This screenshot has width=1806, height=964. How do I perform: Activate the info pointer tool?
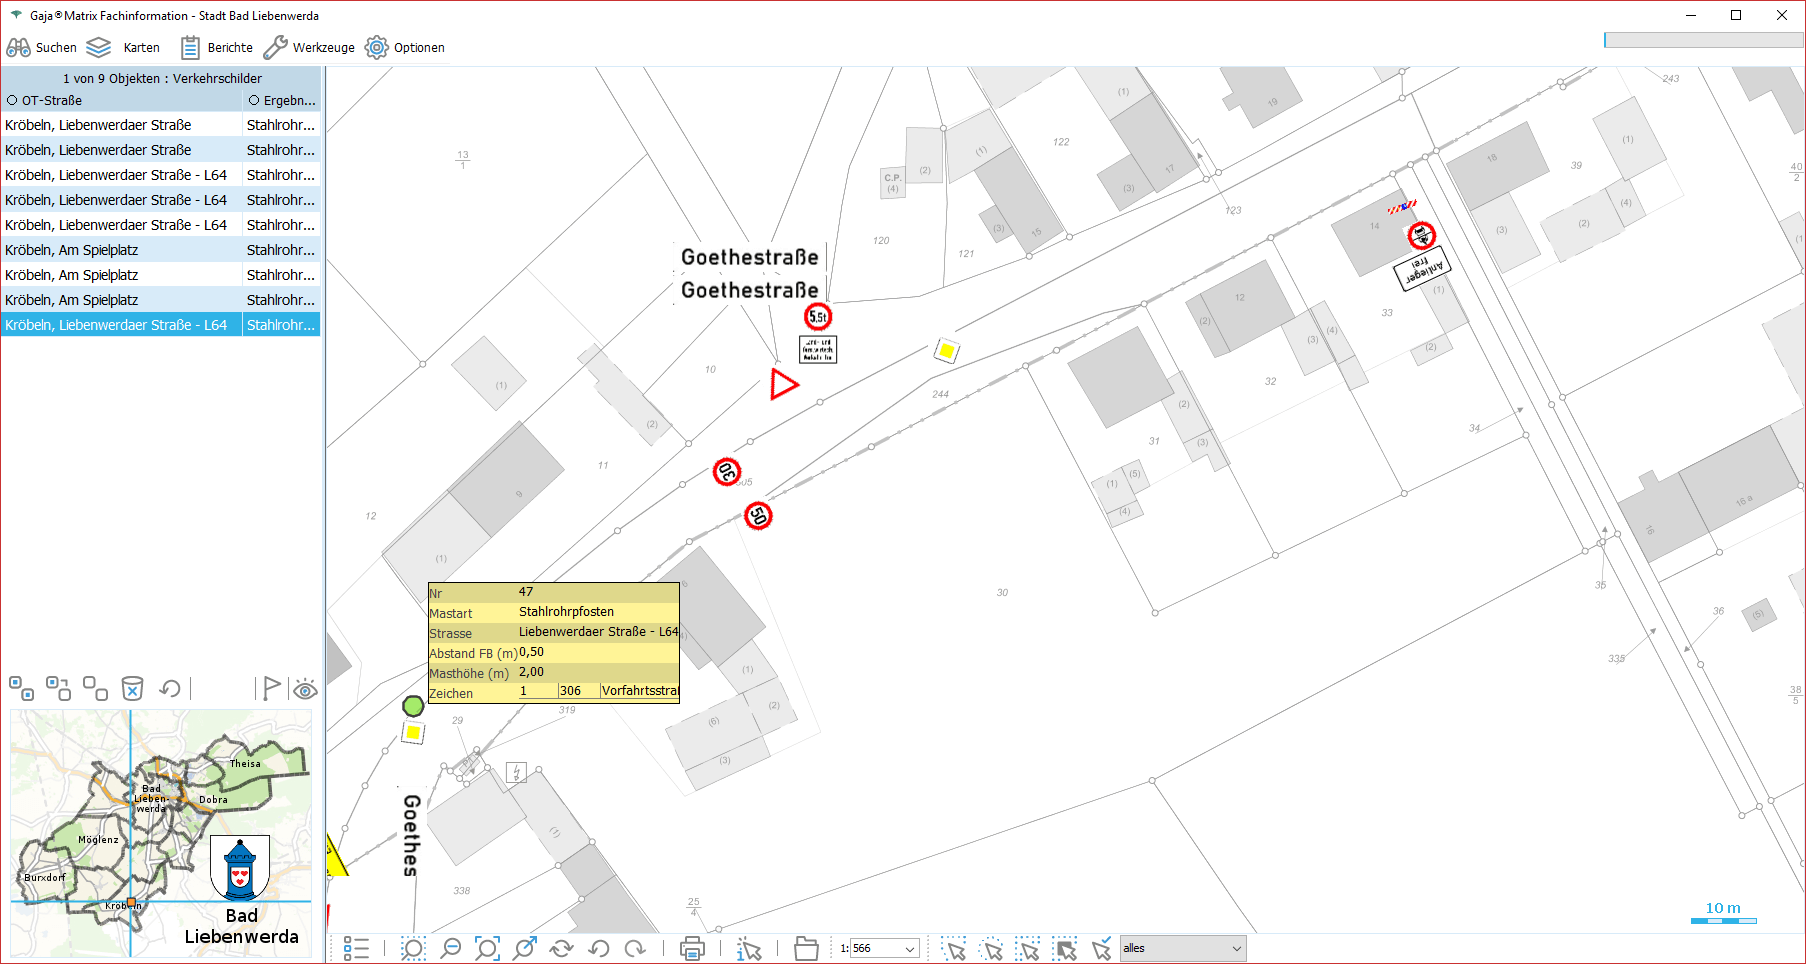pyautogui.click(x=749, y=948)
